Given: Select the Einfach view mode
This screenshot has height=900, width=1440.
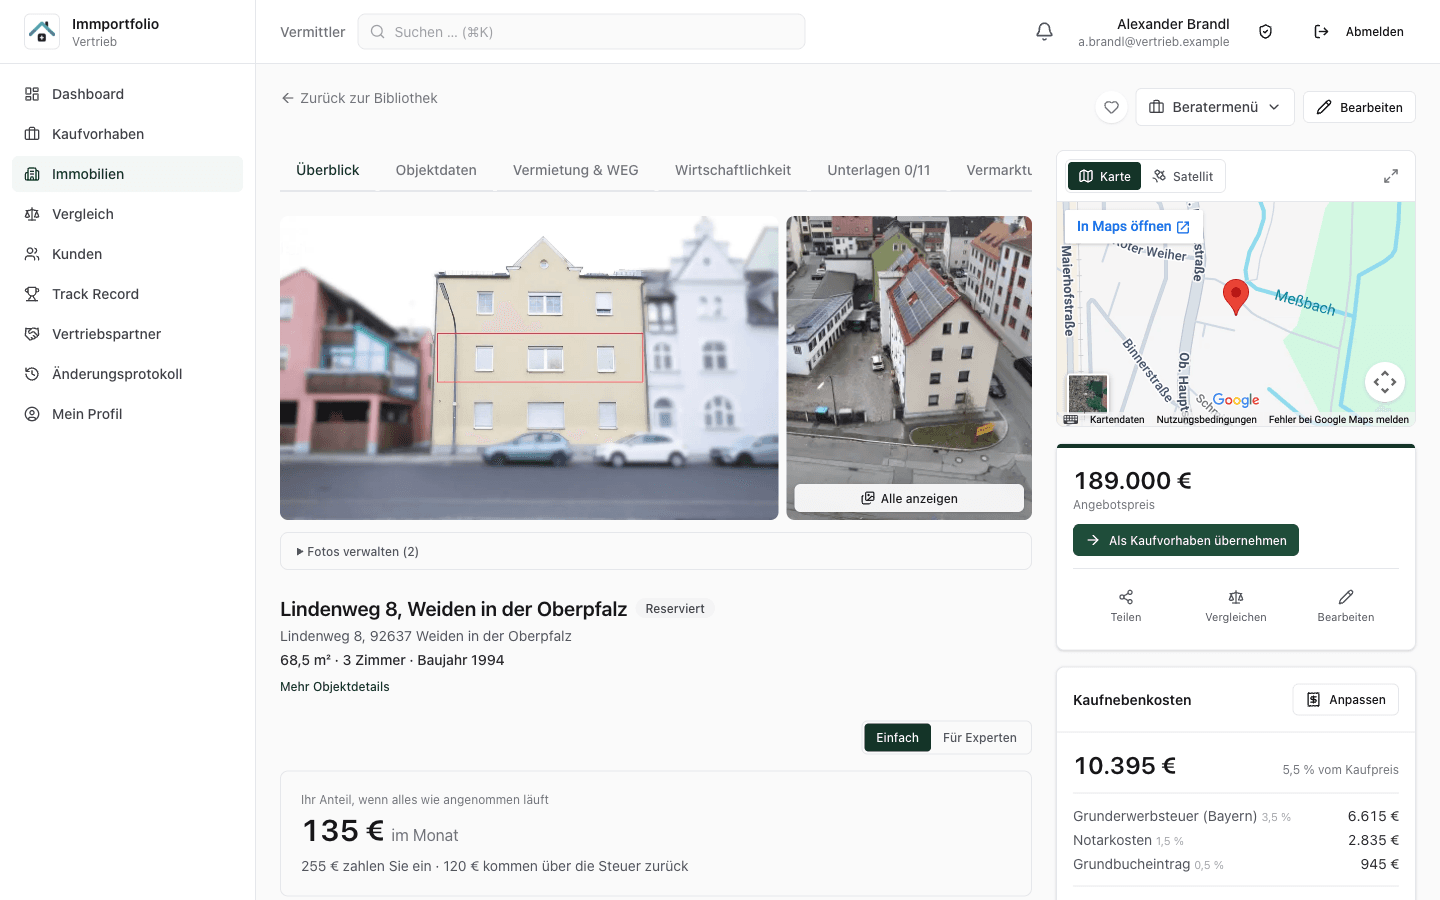Looking at the screenshot, I should (897, 738).
